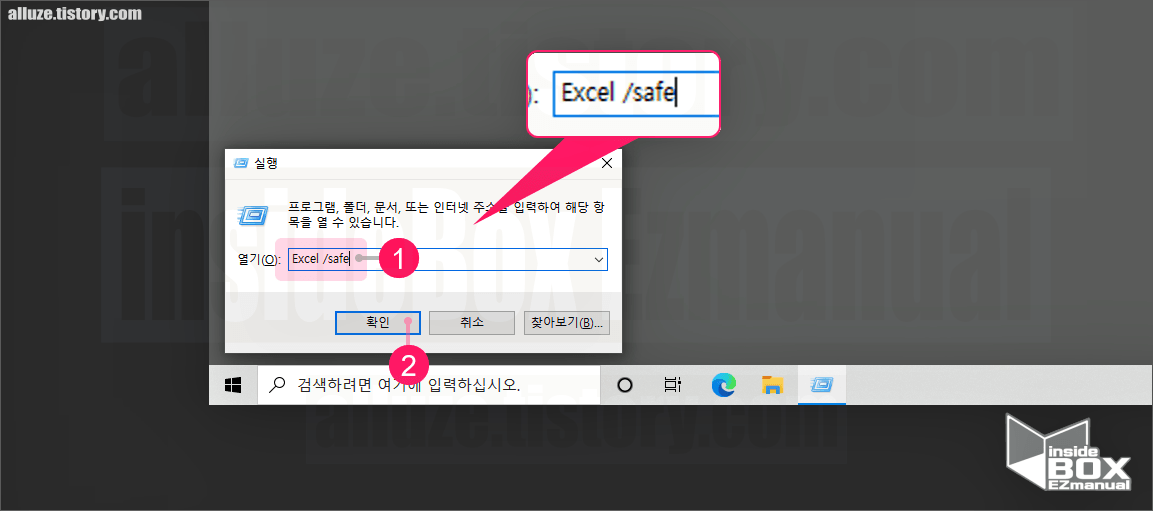Click the 실행 title text of the dialog
Viewport: 1153px width, 511px height.
coord(266,163)
